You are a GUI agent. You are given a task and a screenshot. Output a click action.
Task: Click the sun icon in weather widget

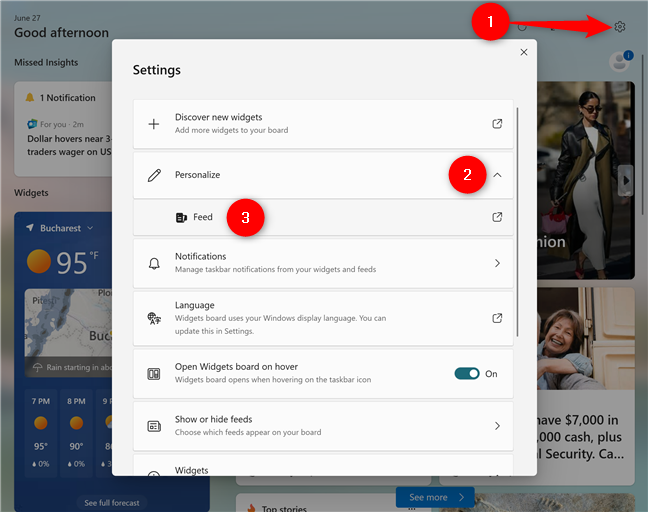click(38, 262)
